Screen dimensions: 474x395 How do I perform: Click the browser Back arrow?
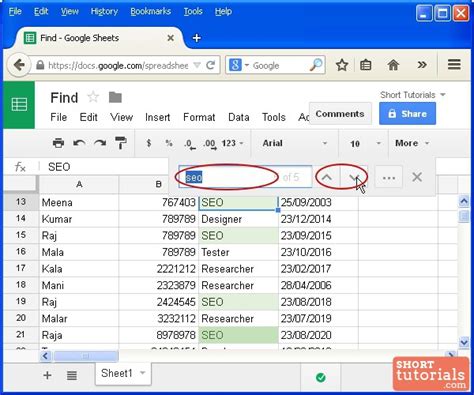tap(19, 65)
